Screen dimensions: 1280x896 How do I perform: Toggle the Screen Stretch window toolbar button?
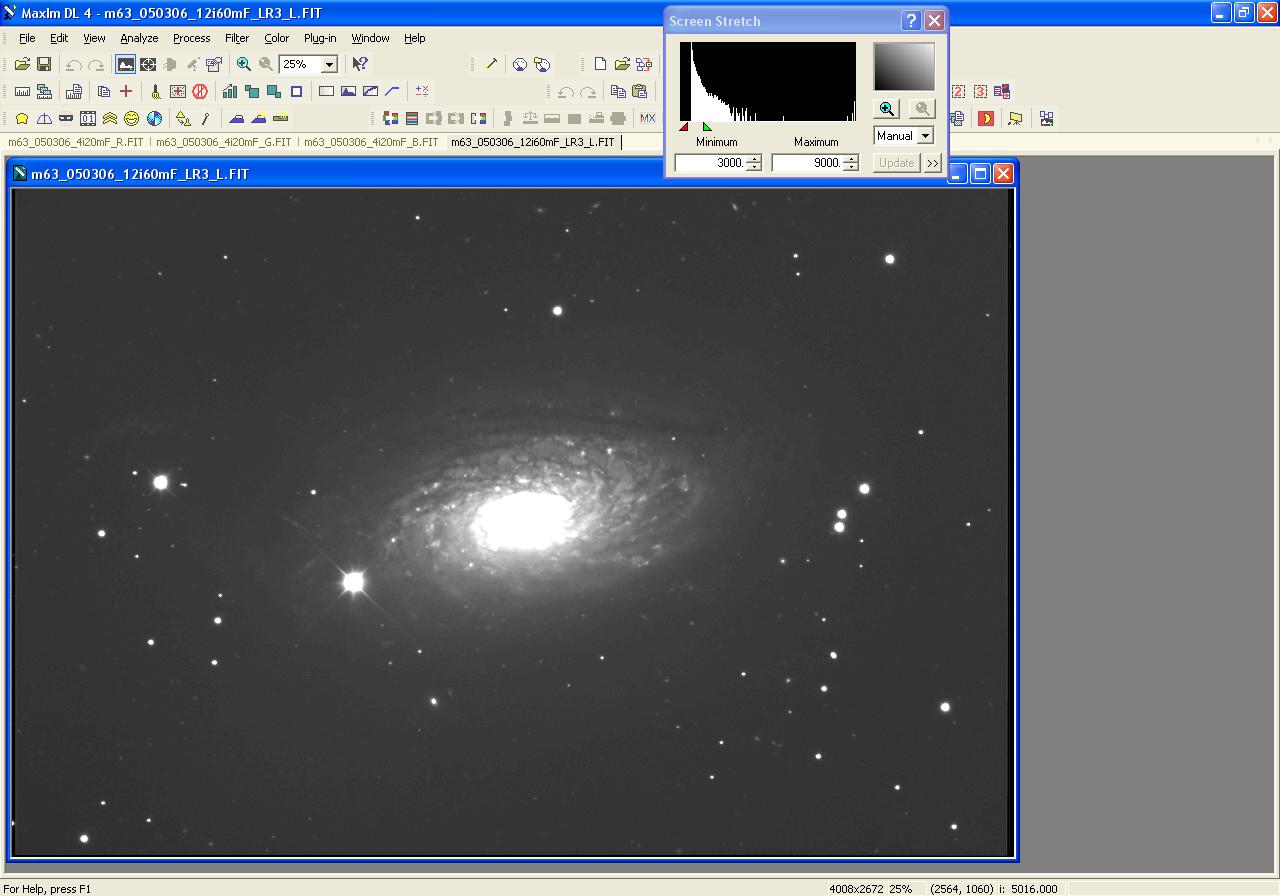pyautogui.click(x=125, y=64)
